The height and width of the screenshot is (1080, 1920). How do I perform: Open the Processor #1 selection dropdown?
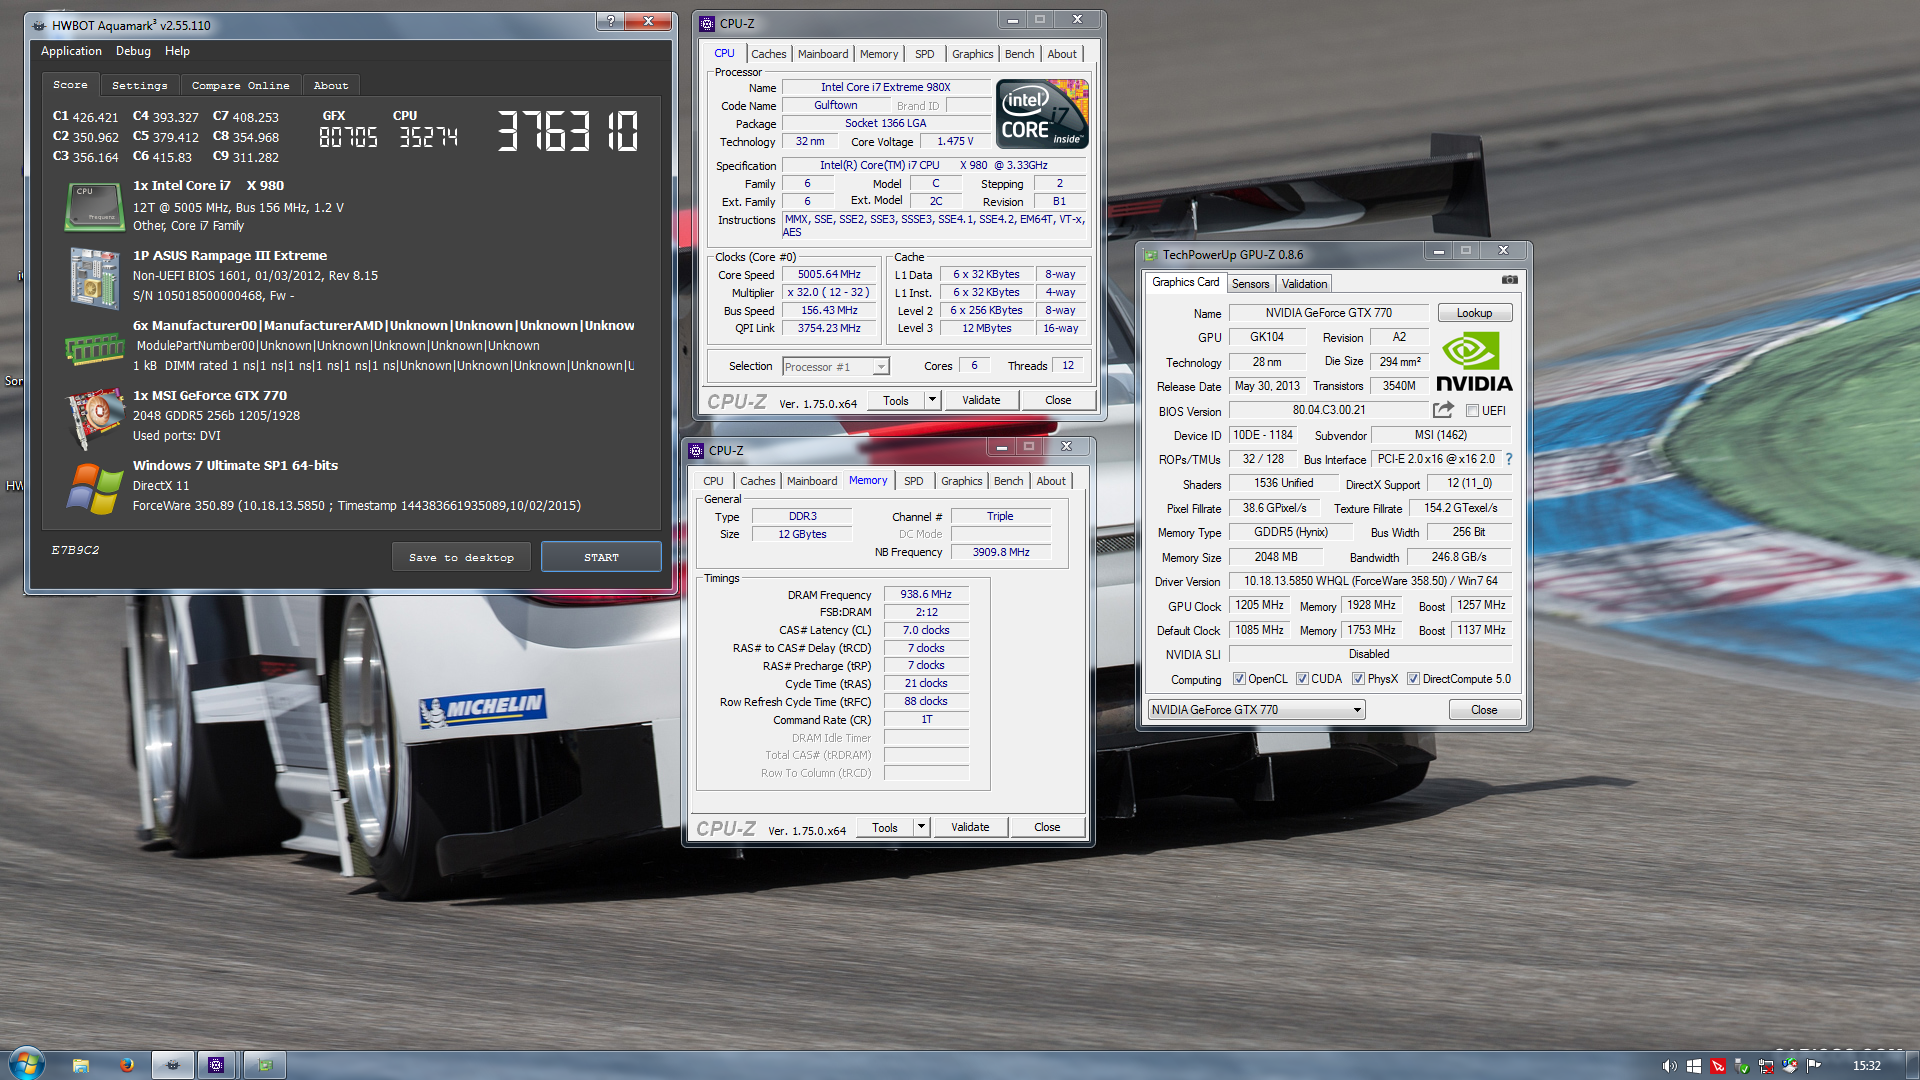(x=835, y=367)
